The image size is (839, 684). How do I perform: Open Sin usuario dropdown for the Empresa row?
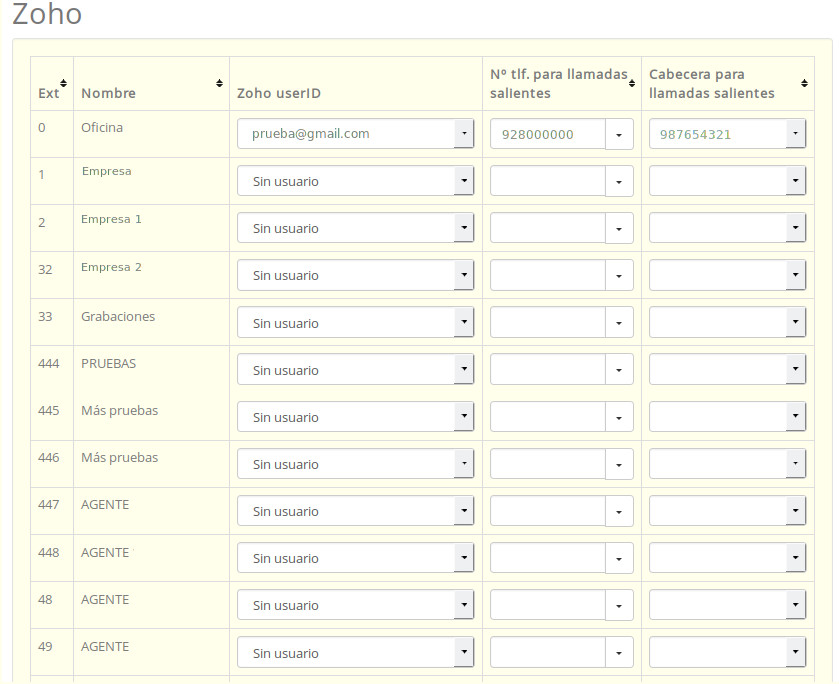click(x=463, y=180)
